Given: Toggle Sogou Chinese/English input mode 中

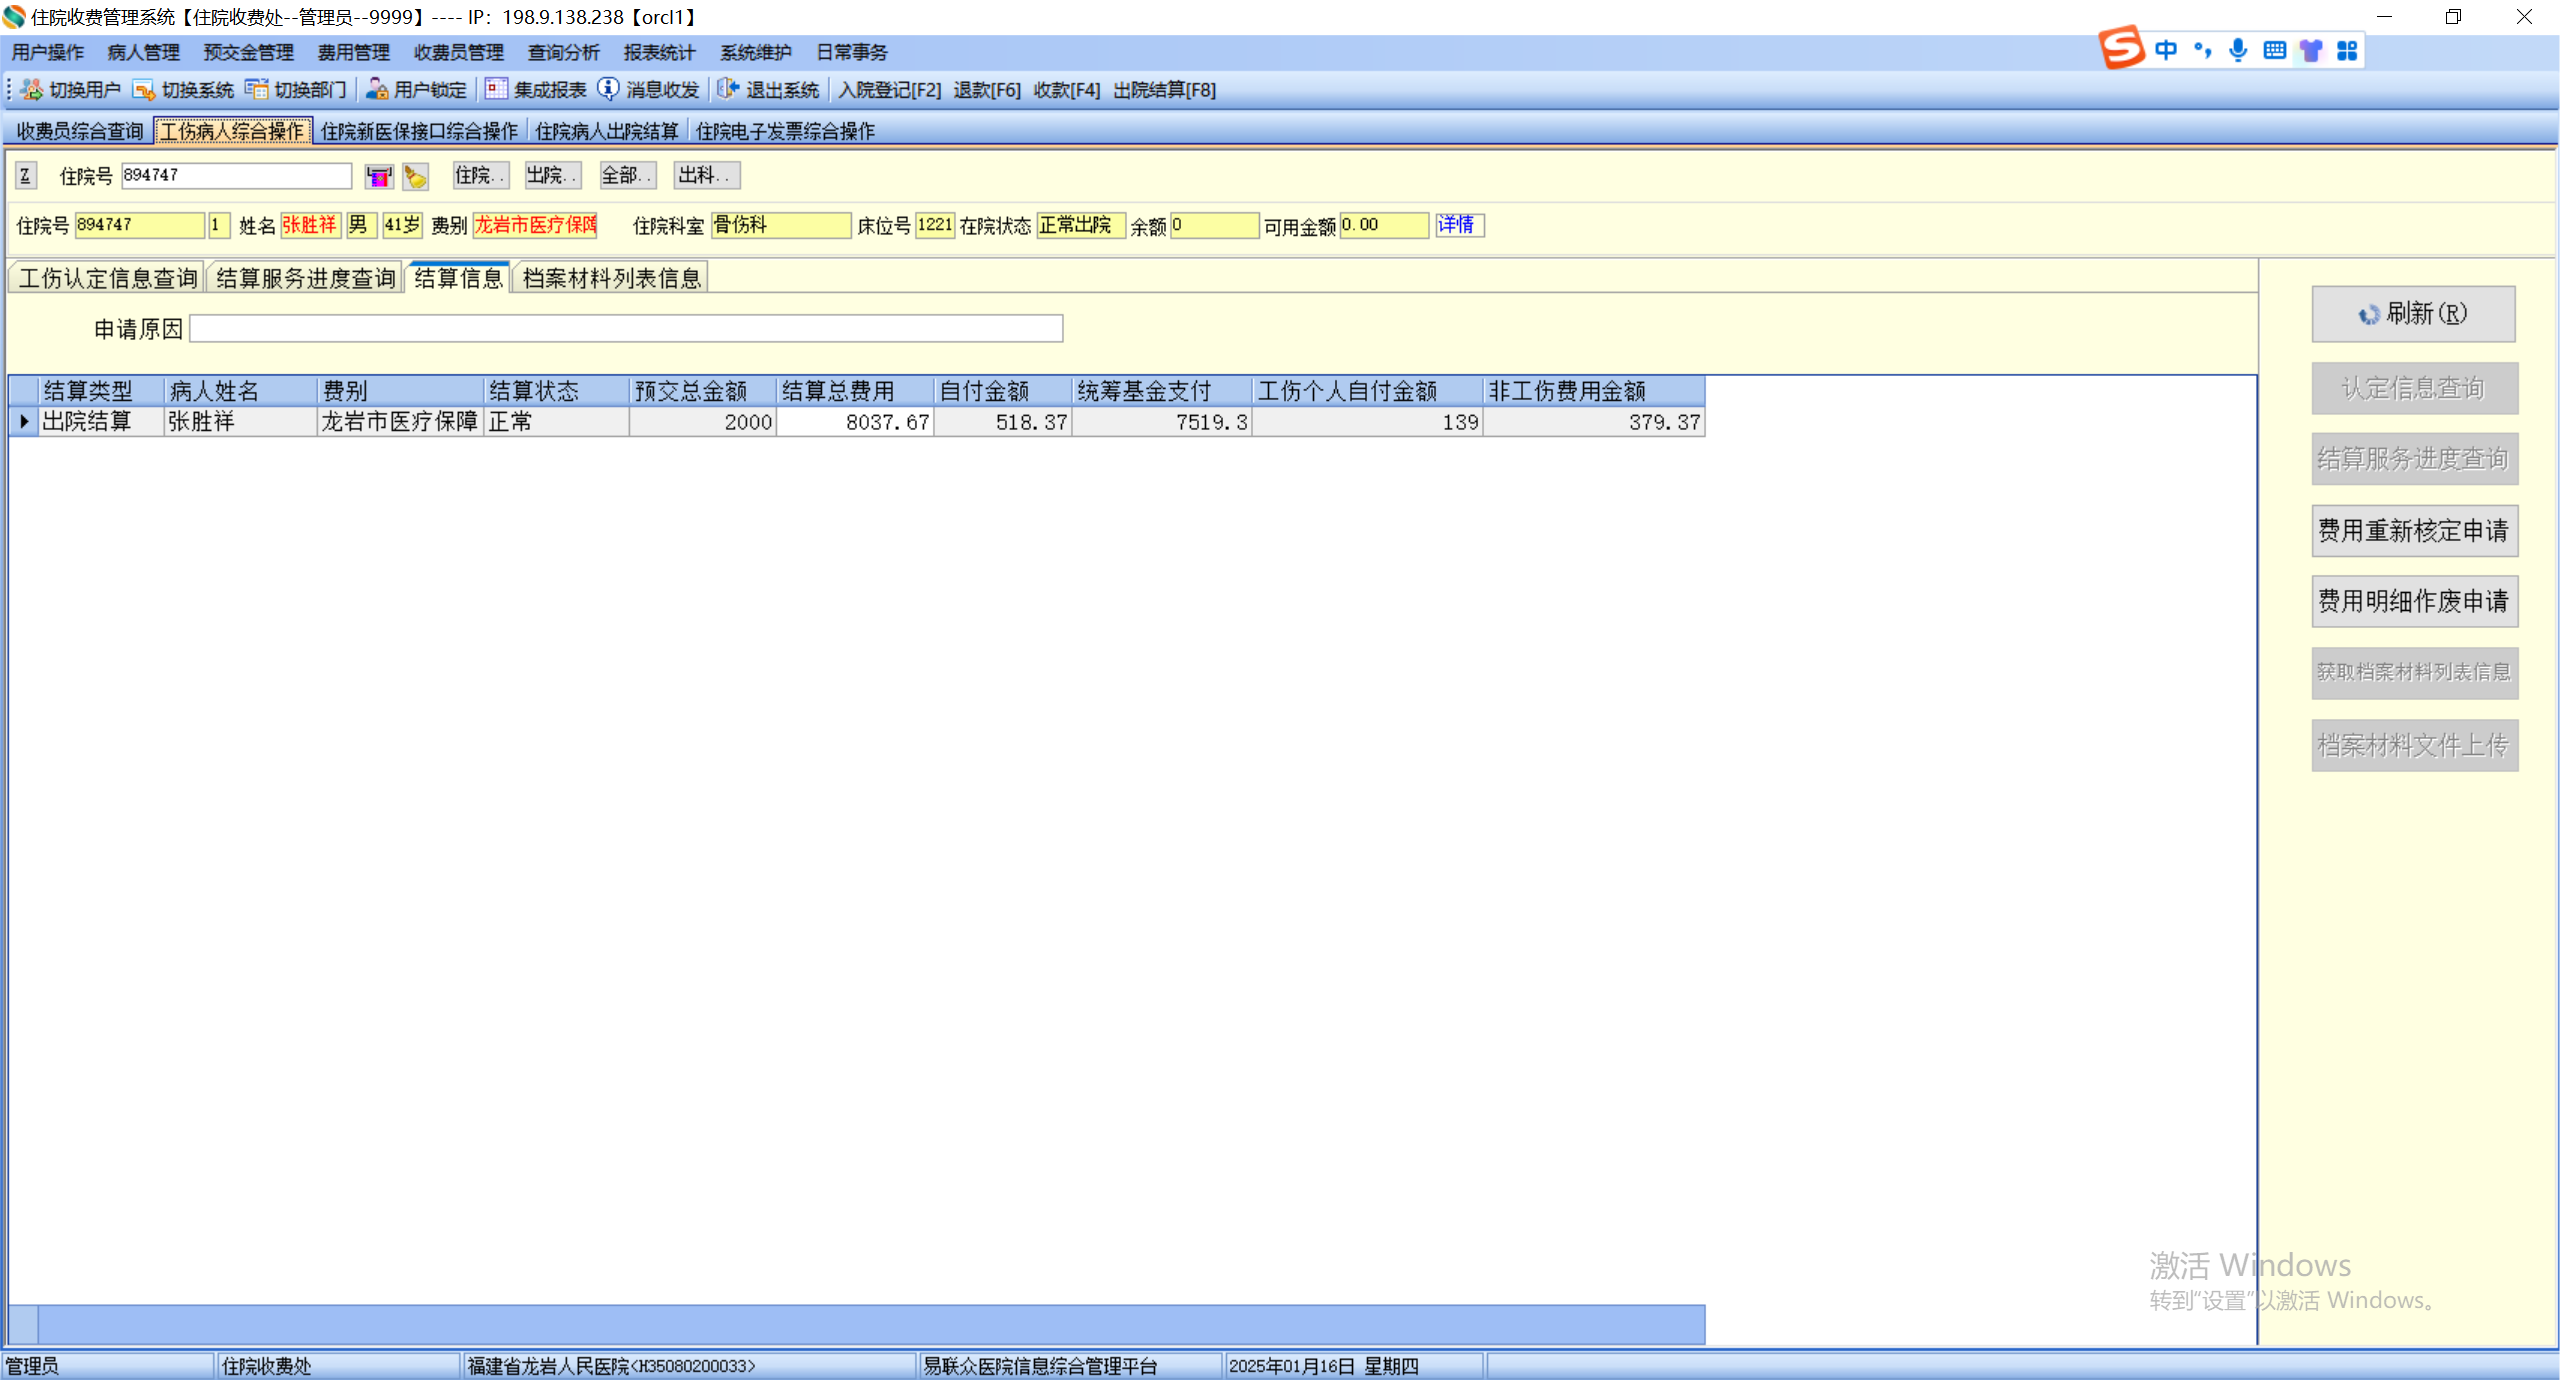Looking at the screenshot, I should 2166,50.
